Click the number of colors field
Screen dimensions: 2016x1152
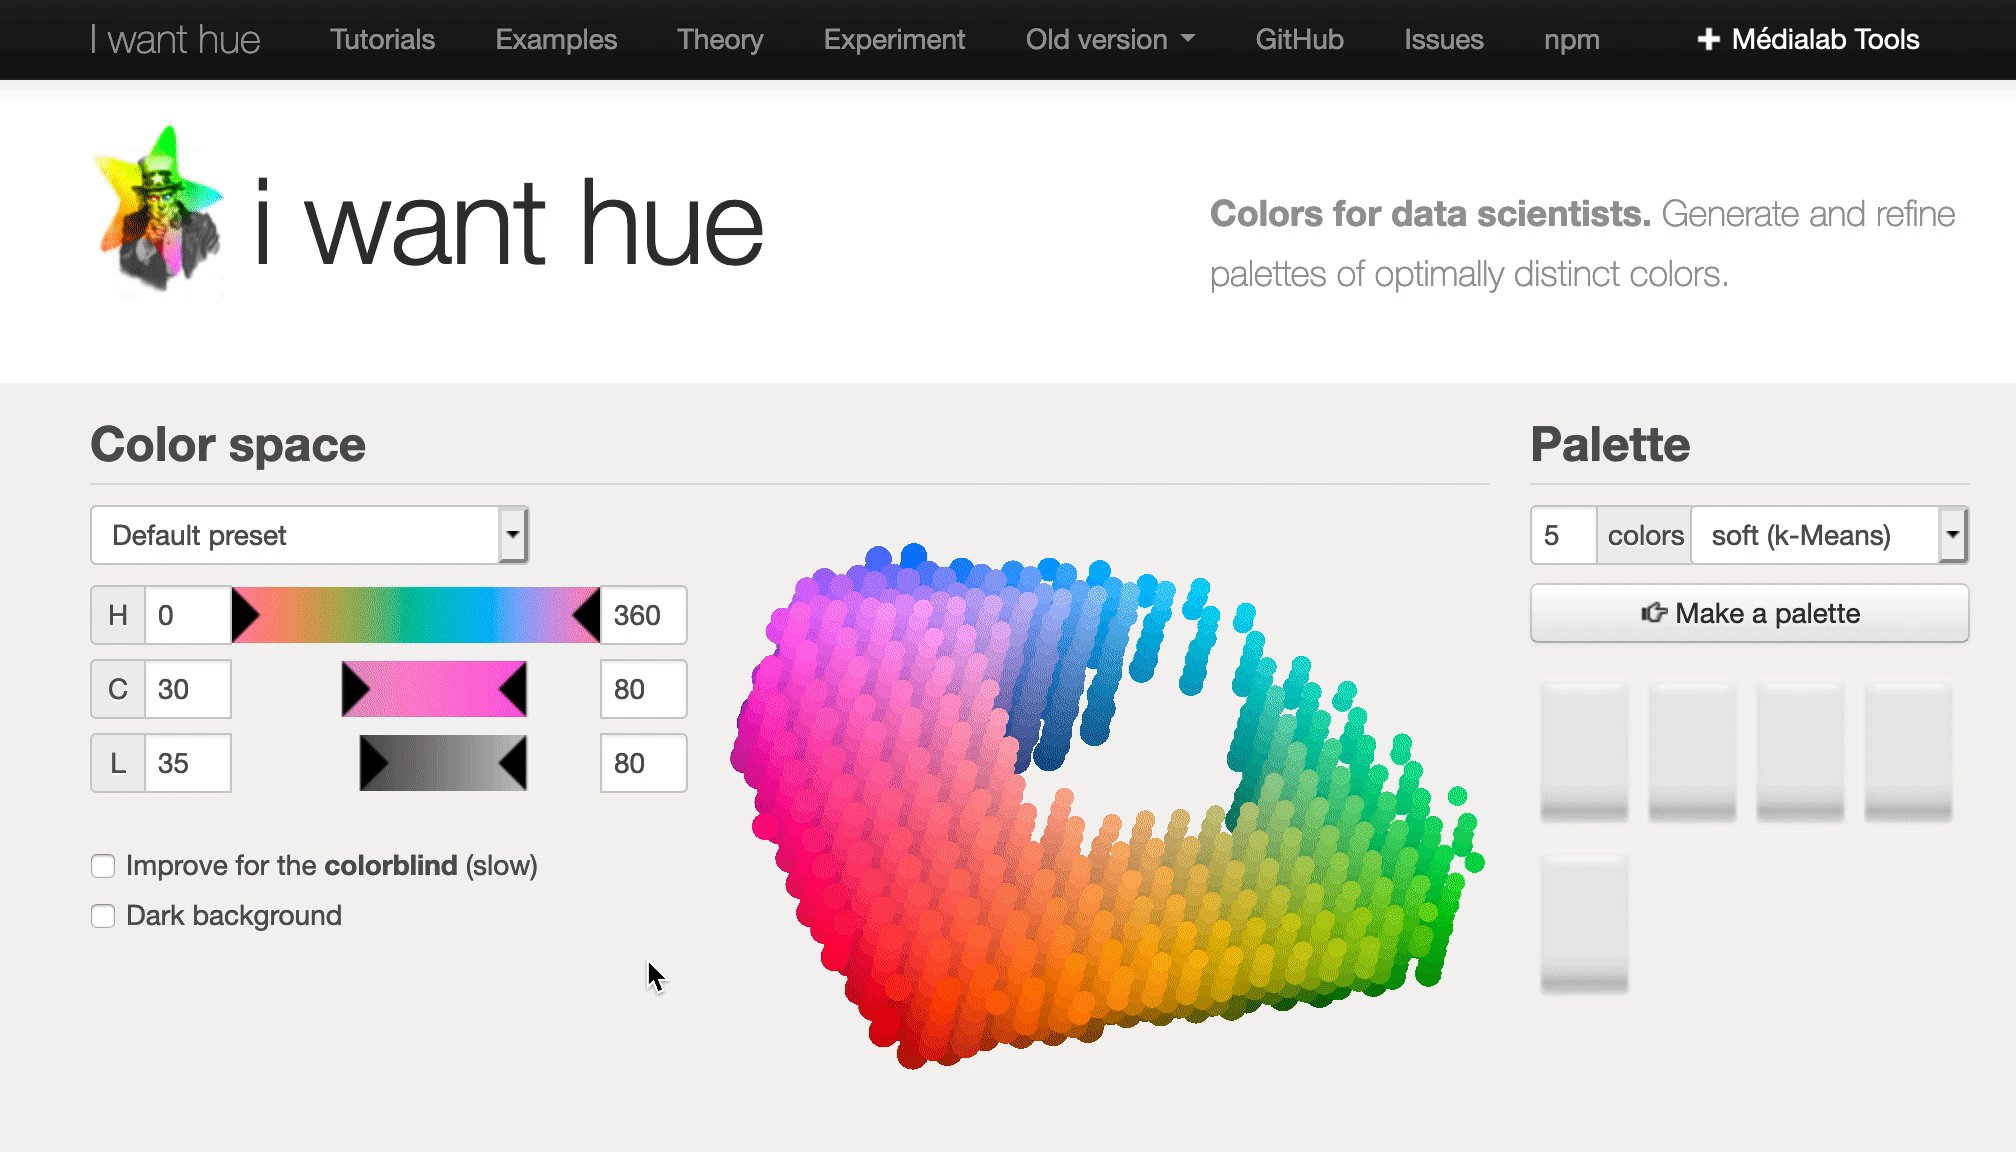tap(1563, 535)
